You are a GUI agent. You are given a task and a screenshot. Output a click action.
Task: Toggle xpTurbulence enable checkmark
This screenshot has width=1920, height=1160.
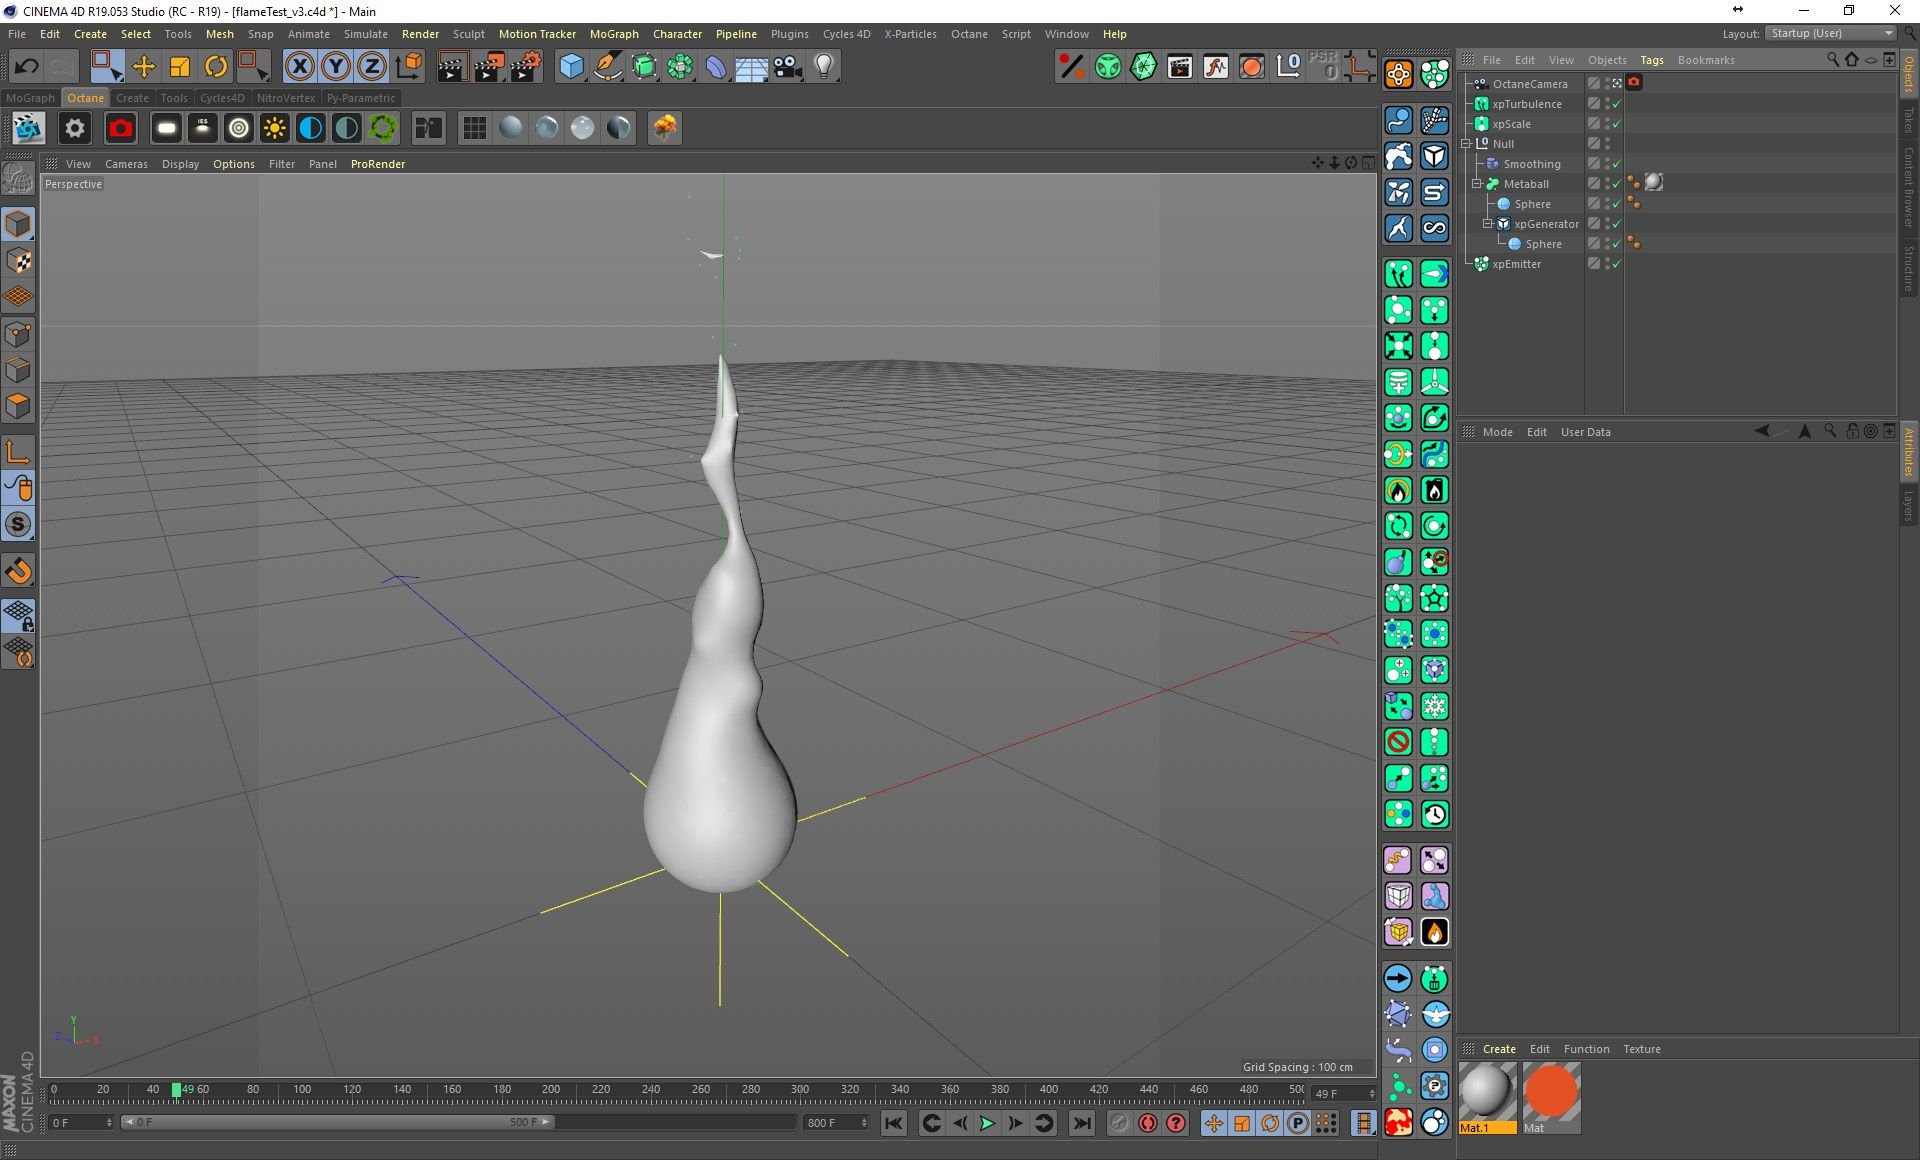coord(1616,104)
